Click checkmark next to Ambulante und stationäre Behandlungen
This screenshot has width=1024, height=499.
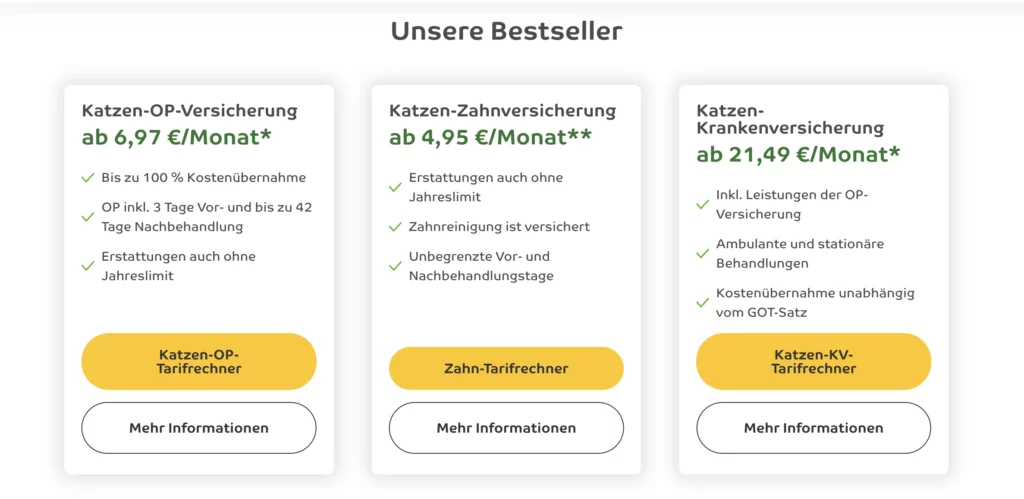(x=703, y=253)
